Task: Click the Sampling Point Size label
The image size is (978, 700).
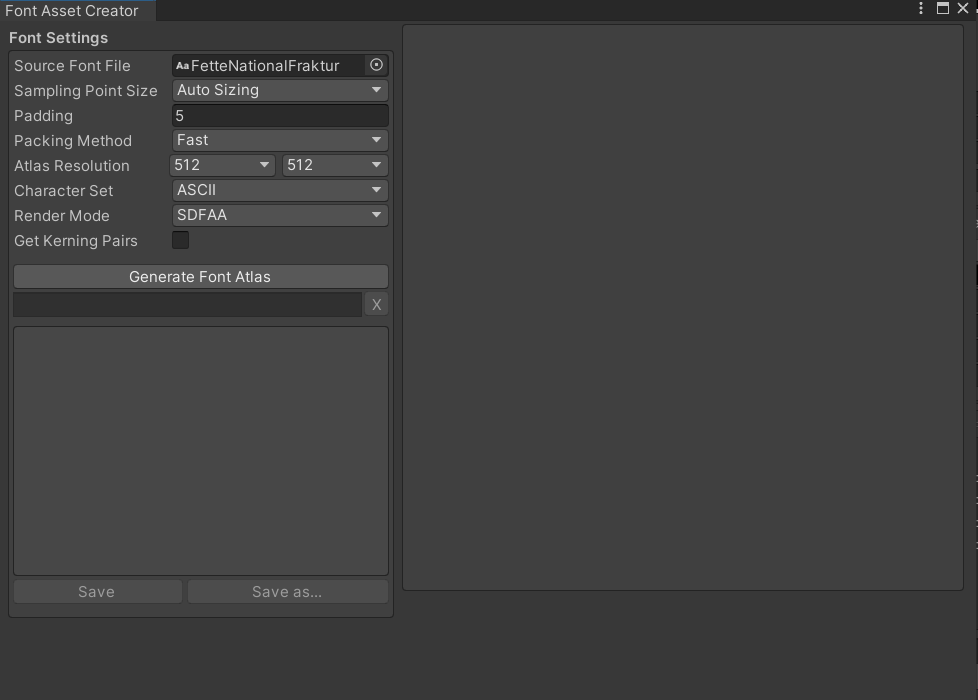Action: click(85, 90)
